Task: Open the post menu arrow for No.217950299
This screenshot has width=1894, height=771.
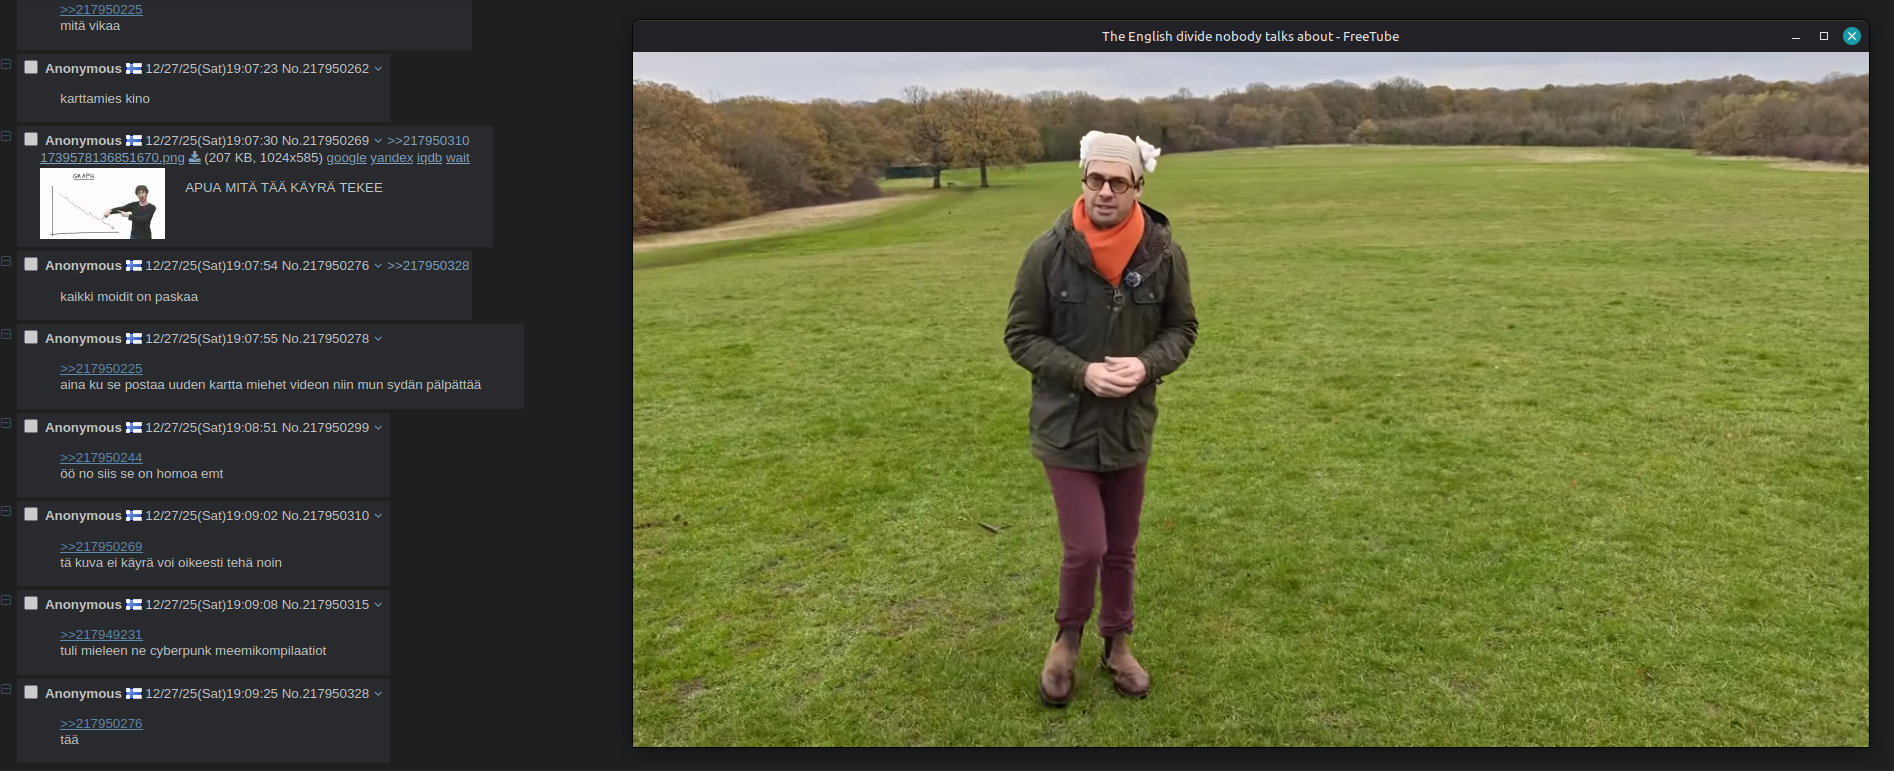Action: tap(378, 428)
